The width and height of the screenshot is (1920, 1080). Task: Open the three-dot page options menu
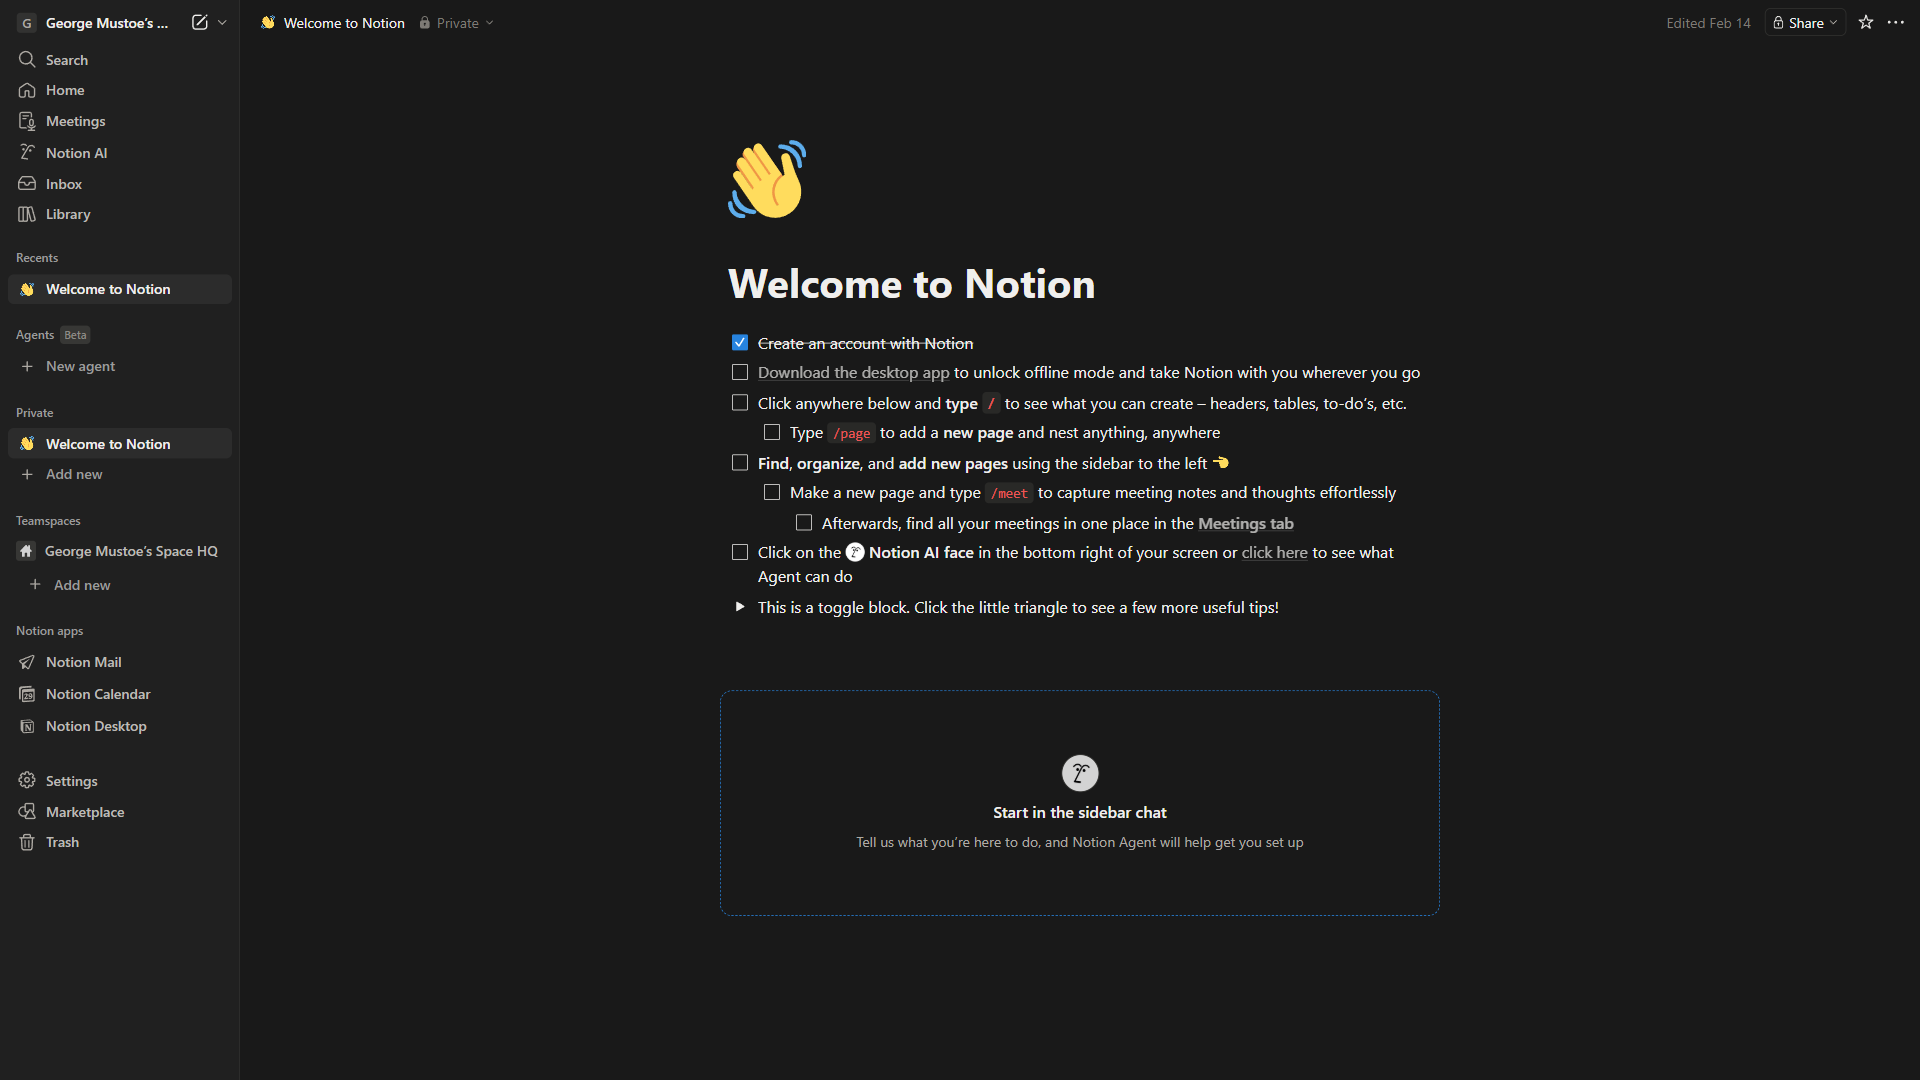(x=1896, y=22)
